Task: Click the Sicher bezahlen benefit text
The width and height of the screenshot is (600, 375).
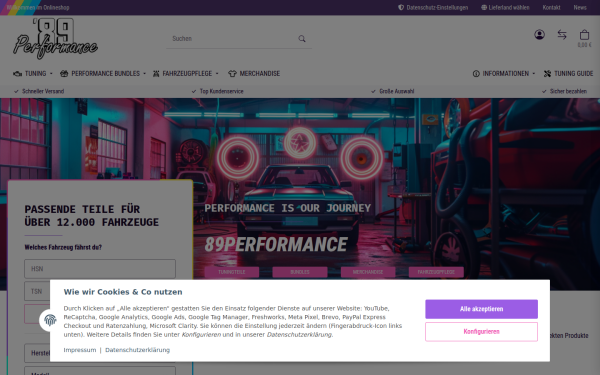Action: [x=568, y=91]
